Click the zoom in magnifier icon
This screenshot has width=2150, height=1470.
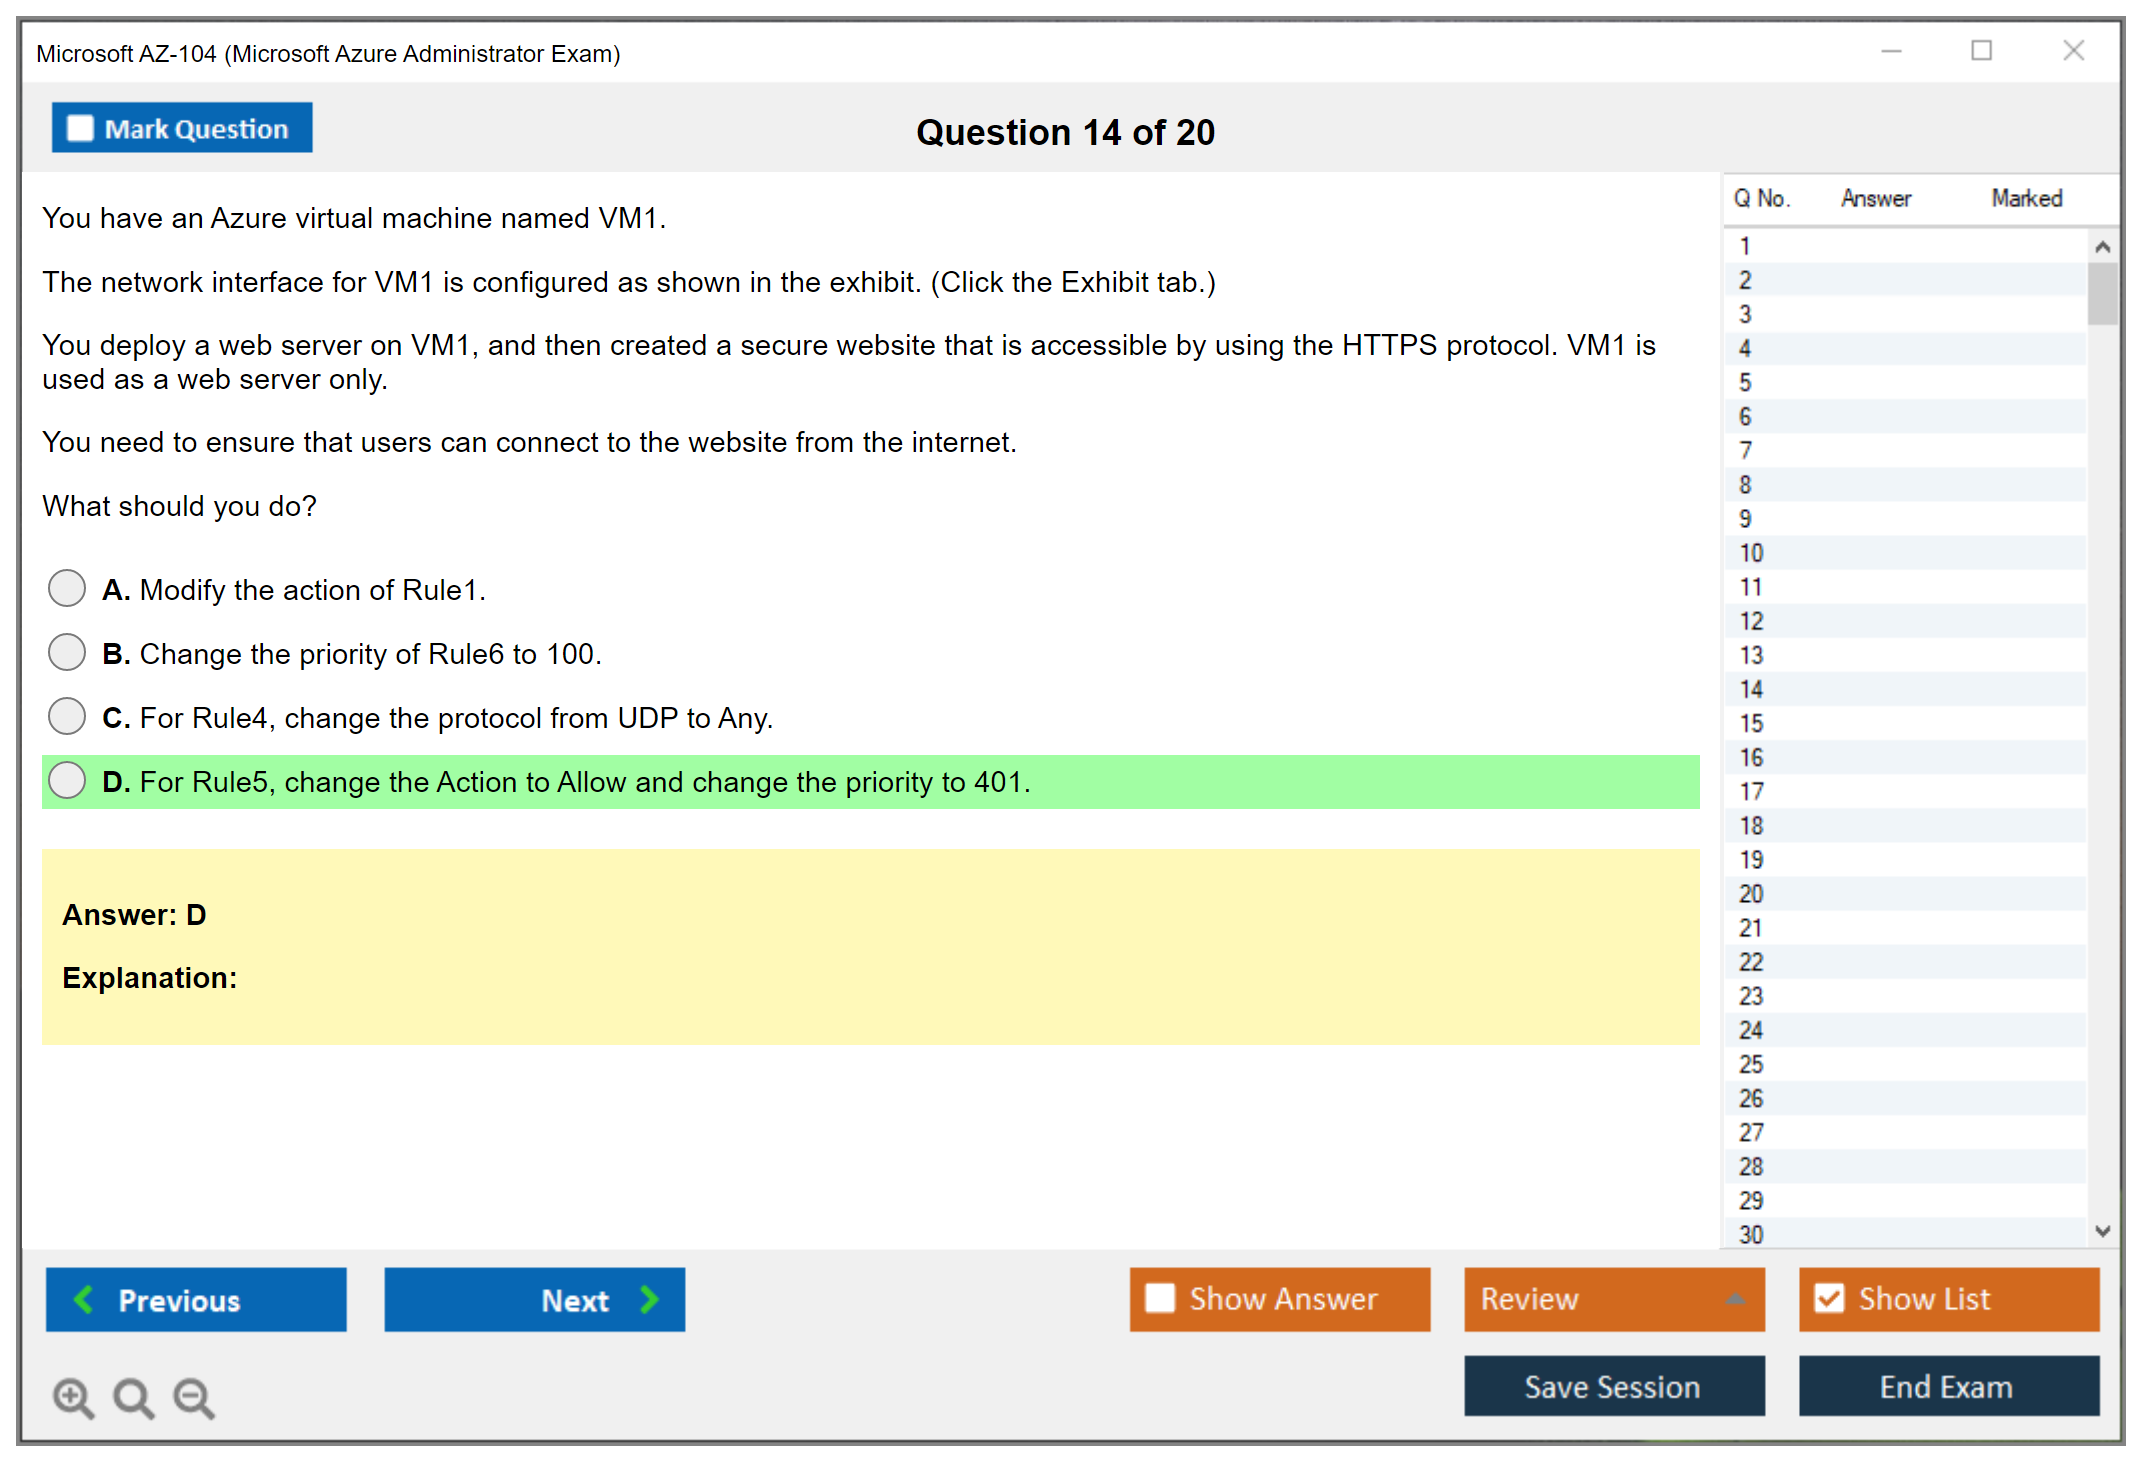click(72, 1397)
